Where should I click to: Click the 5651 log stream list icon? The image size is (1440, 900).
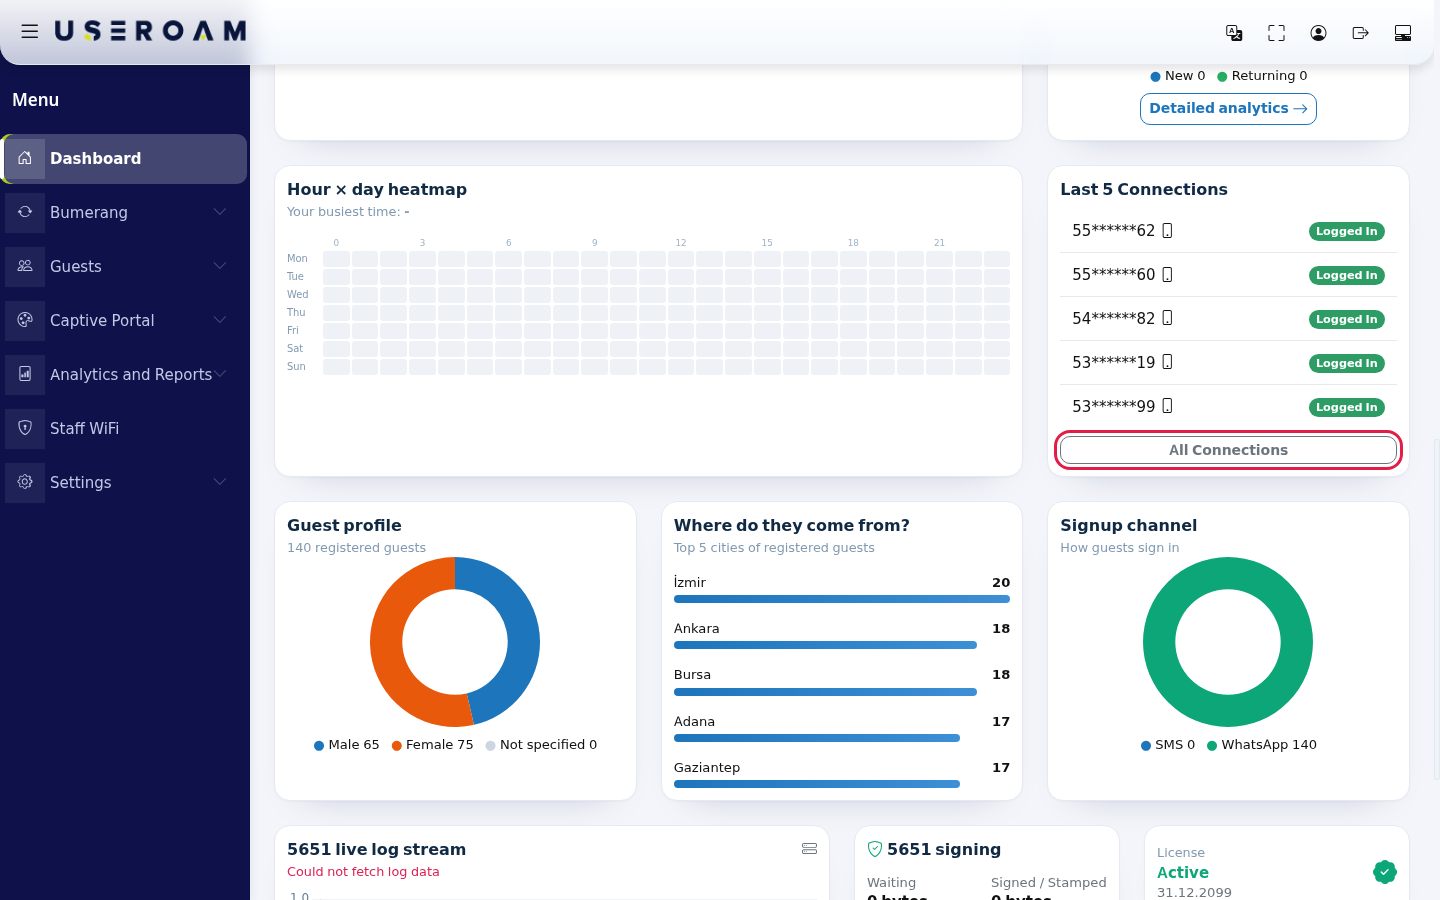pos(809,849)
